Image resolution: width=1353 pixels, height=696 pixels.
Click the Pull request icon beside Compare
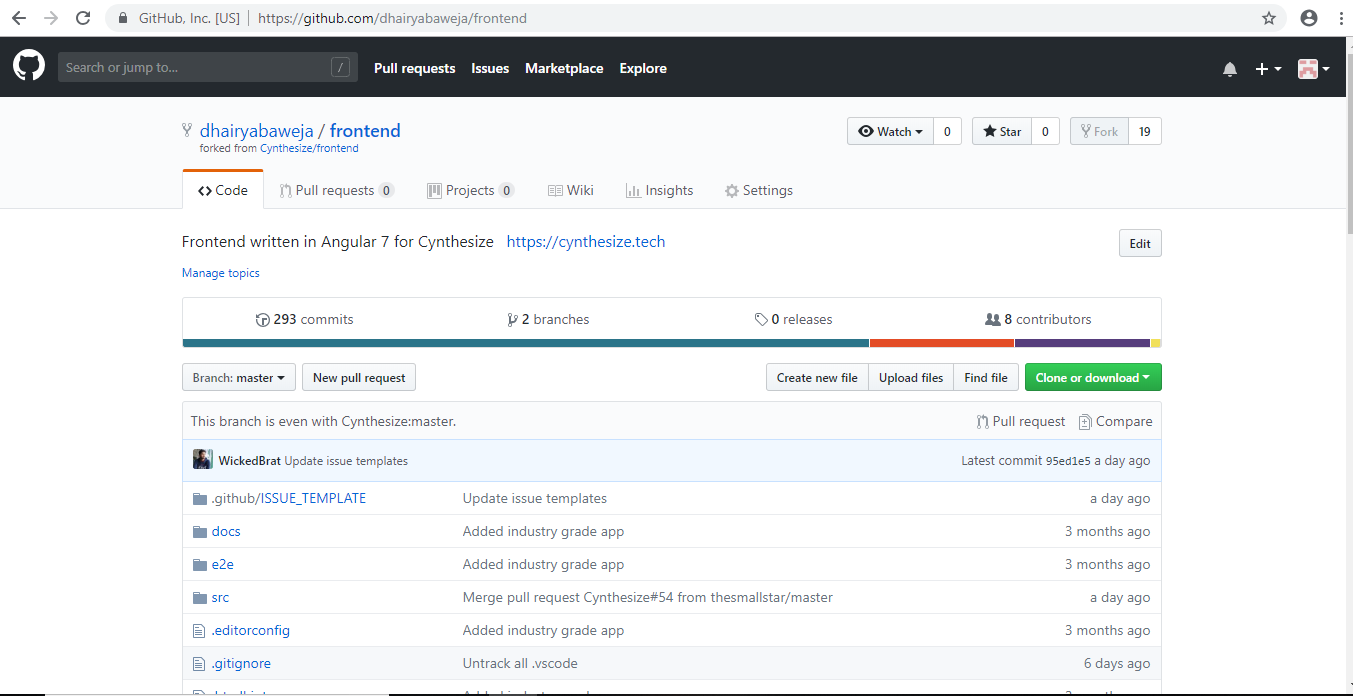(x=983, y=422)
